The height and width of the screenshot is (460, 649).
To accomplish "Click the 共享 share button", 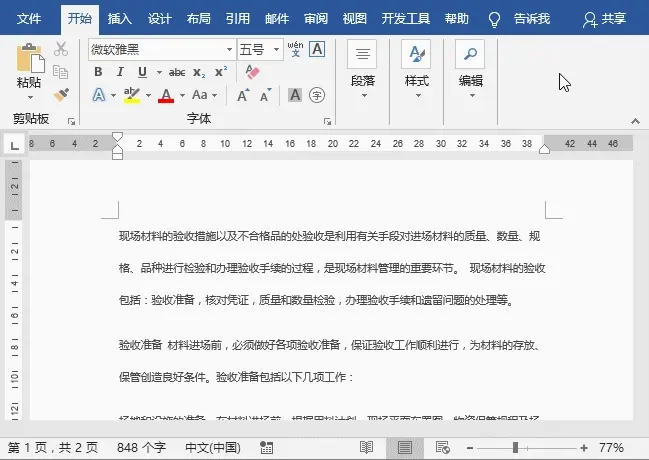I will (604, 19).
